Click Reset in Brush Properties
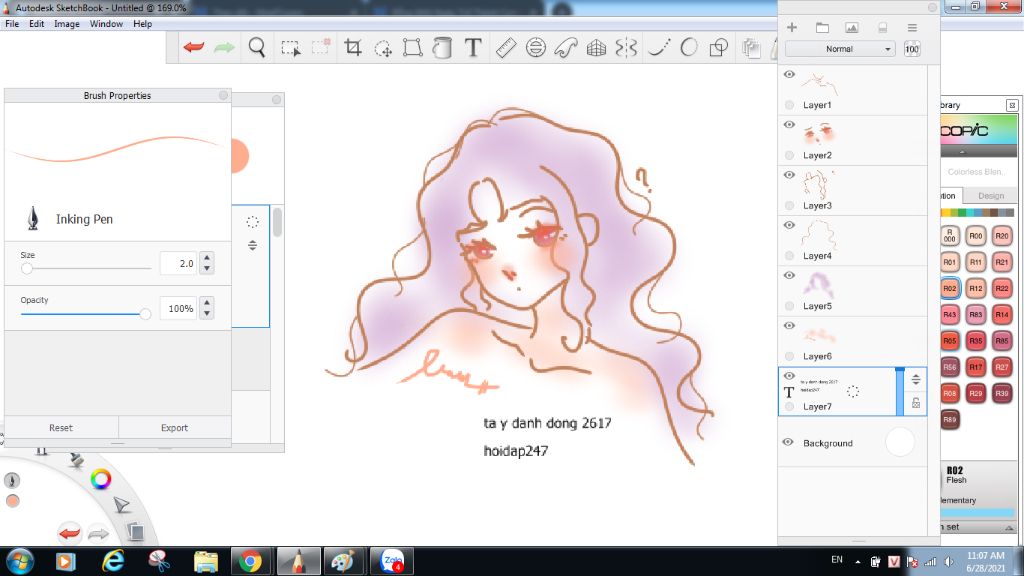 (61, 428)
